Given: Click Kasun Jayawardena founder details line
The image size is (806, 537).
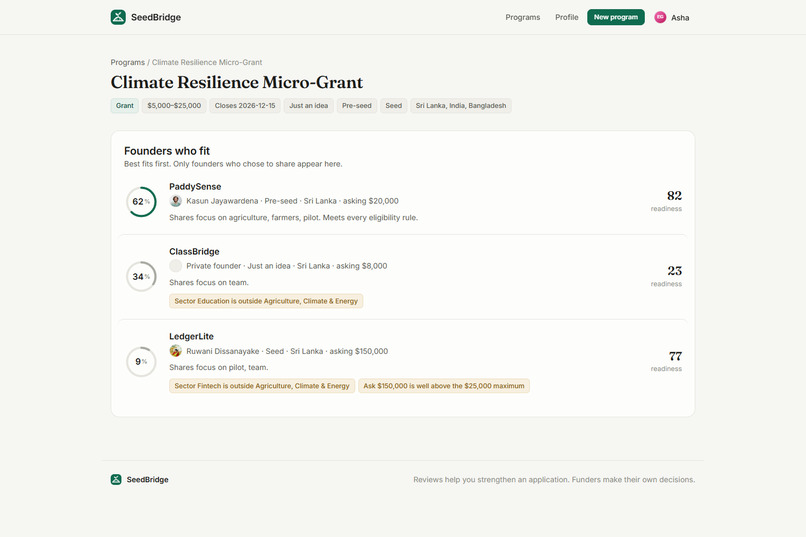Looking at the screenshot, I should point(292,201).
